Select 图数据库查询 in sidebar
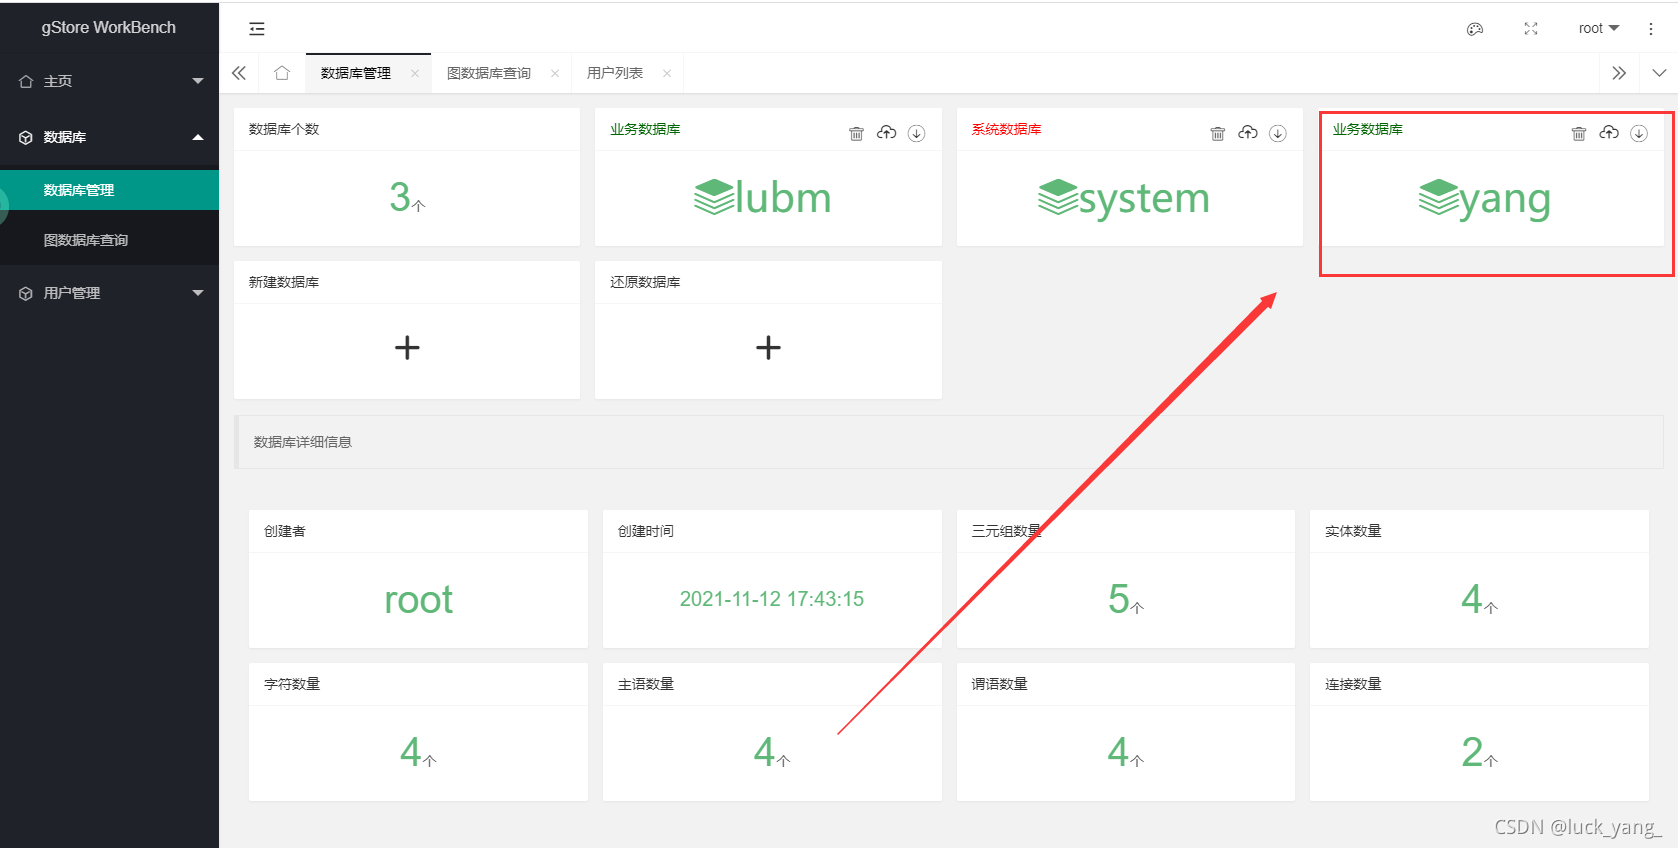Viewport: 1678px width, 848px height. 110,240
